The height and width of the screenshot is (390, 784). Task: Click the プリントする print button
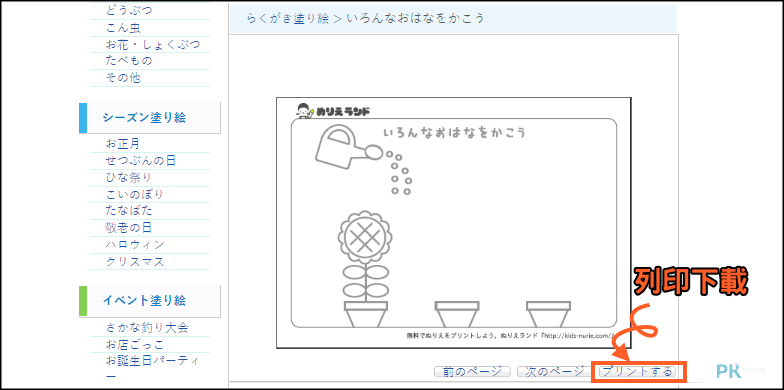[637, 372]
